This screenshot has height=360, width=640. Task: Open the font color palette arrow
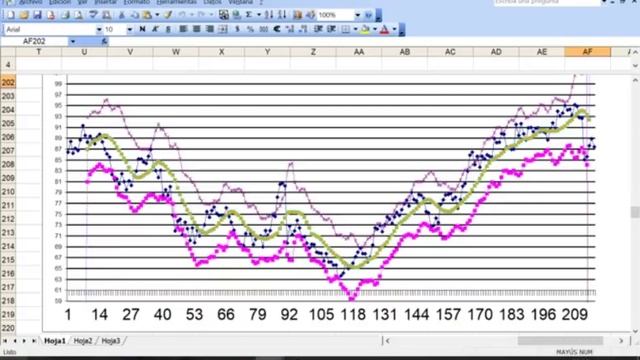pos(394,29)
